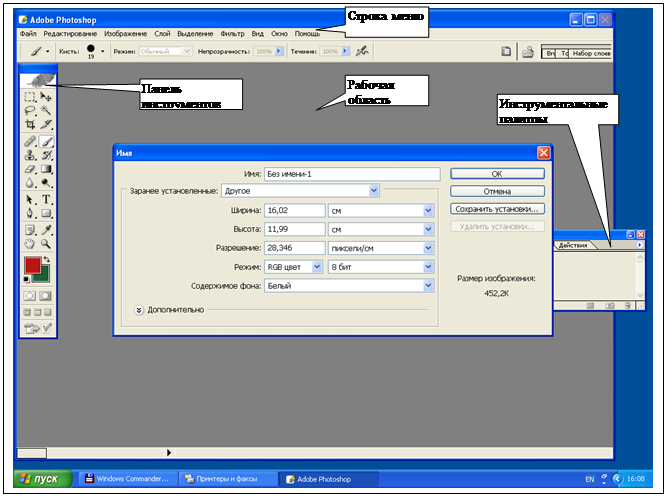
Task: Select the Brush tool in toolbox
Action: (46, 141)
